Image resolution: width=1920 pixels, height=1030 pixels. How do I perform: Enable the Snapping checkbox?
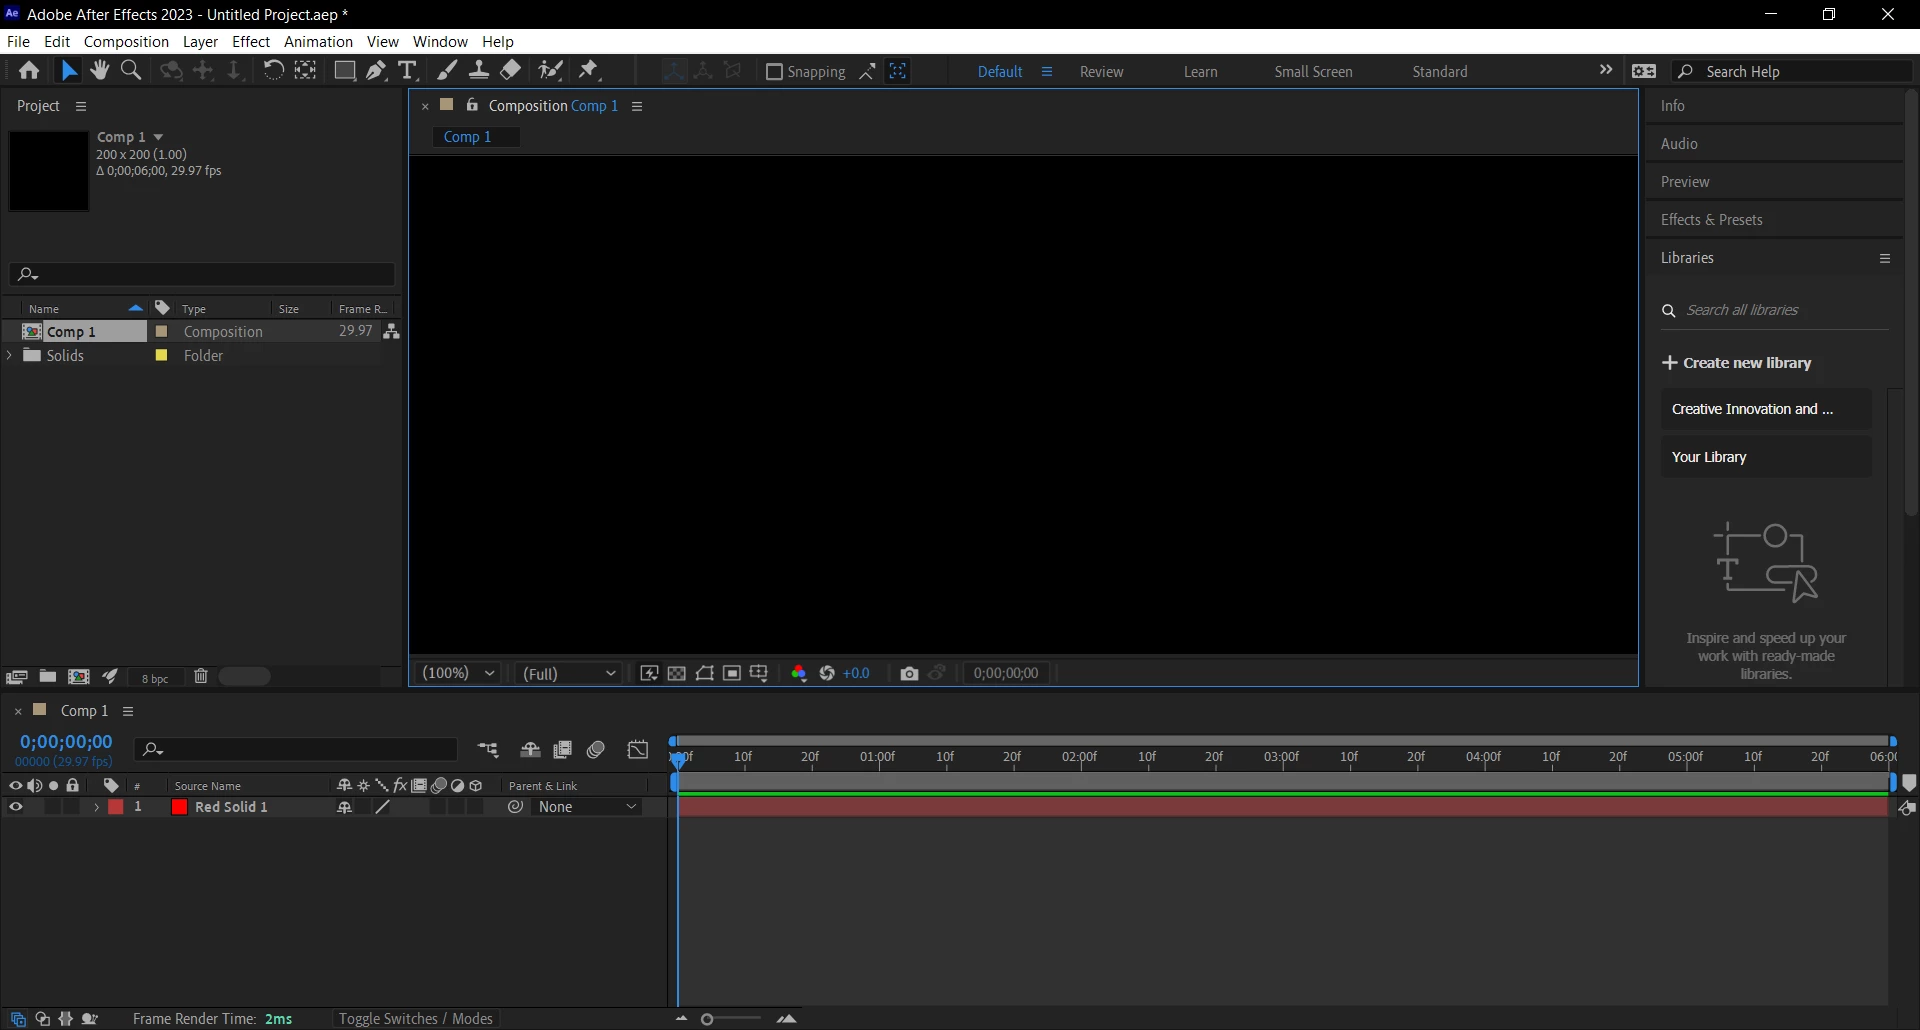coord(774,72)
